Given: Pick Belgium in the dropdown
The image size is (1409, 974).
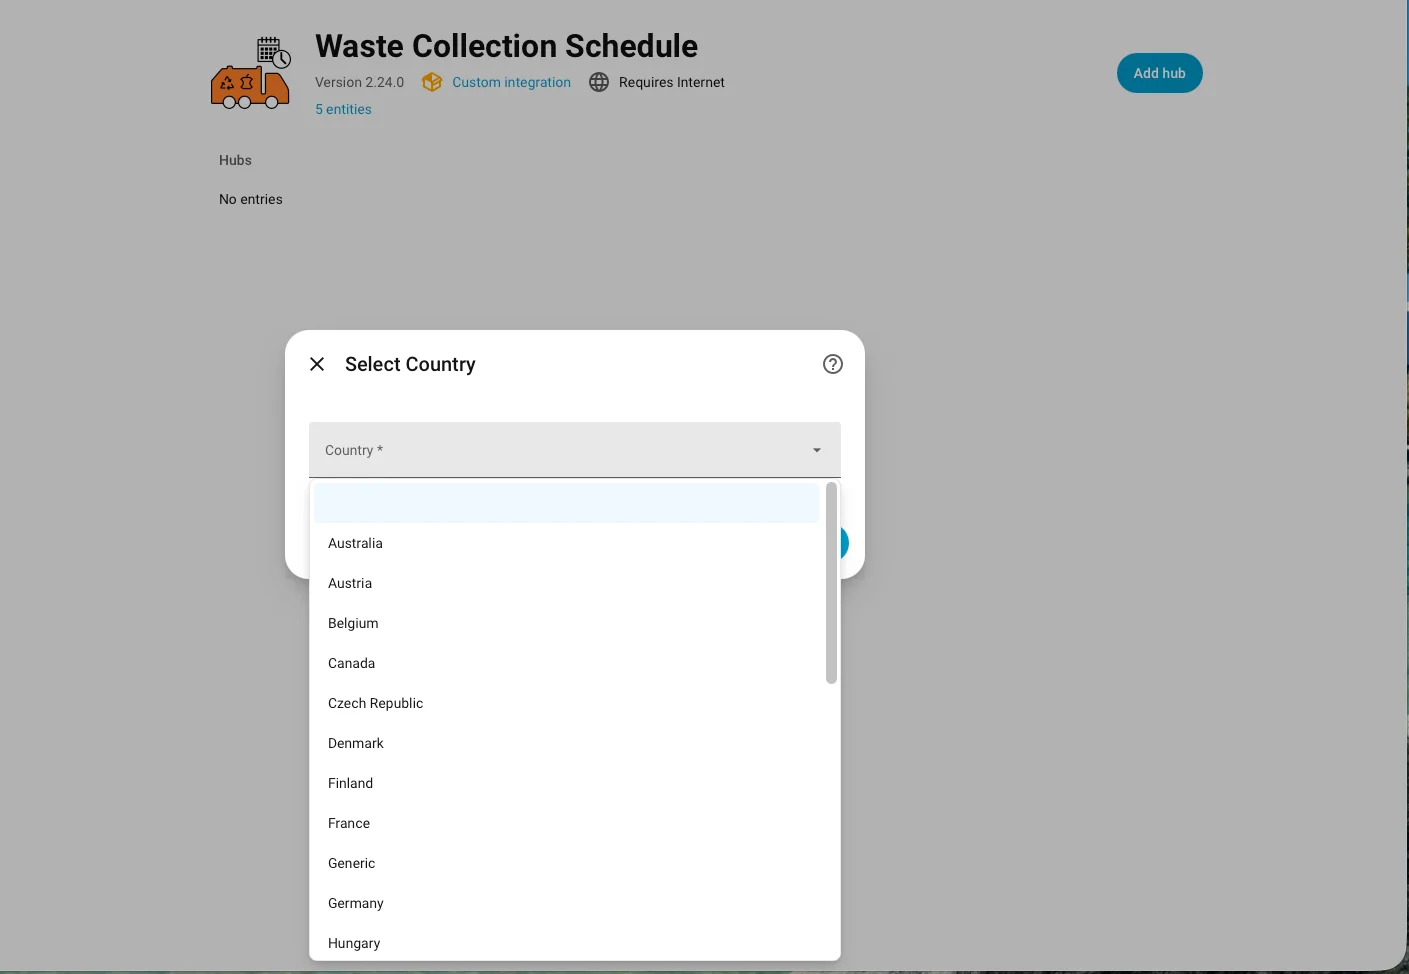Looking at the screenshot, I should (x=566, y=623).
